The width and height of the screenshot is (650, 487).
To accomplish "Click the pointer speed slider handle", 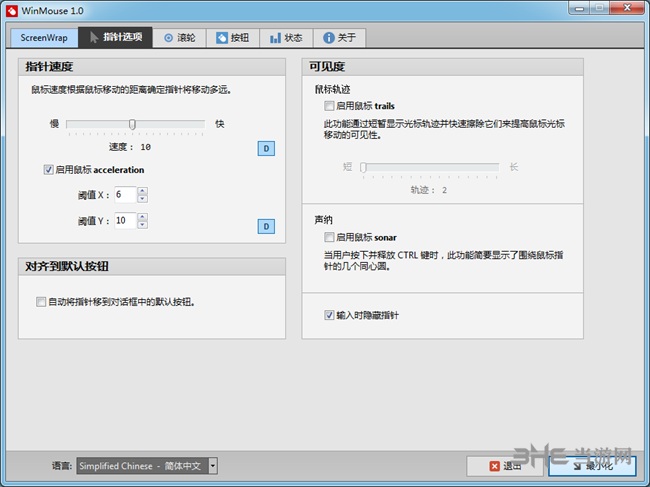I will pos(132,125).
